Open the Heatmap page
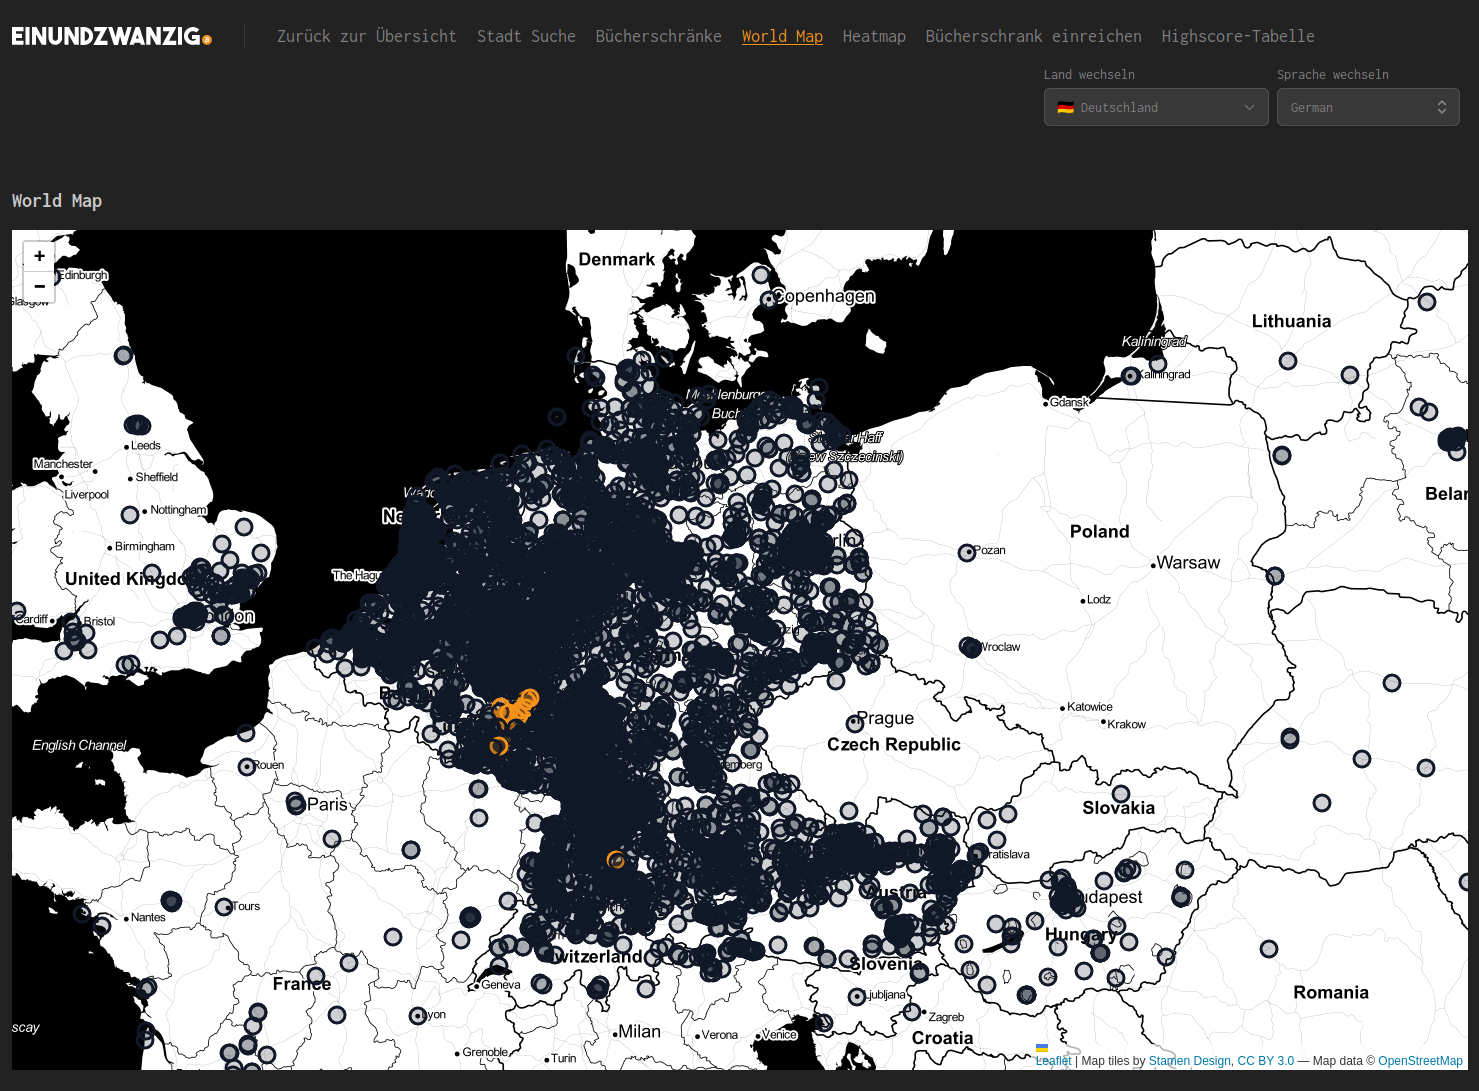Image resolution: width=1479 pixels, height=1091 pixels. click(x=873, y=36)
